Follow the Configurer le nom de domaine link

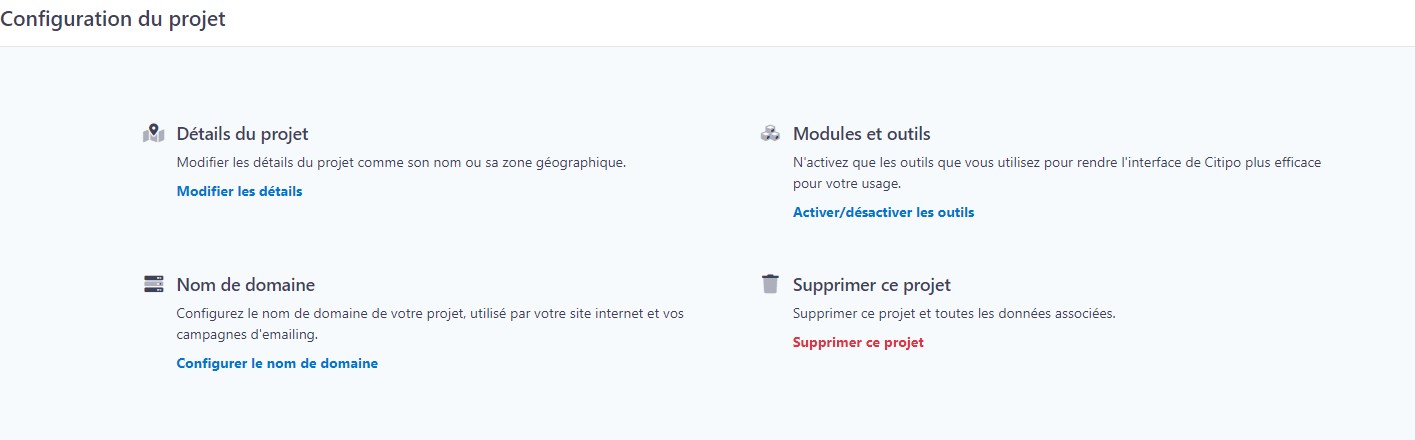(277, 363)
